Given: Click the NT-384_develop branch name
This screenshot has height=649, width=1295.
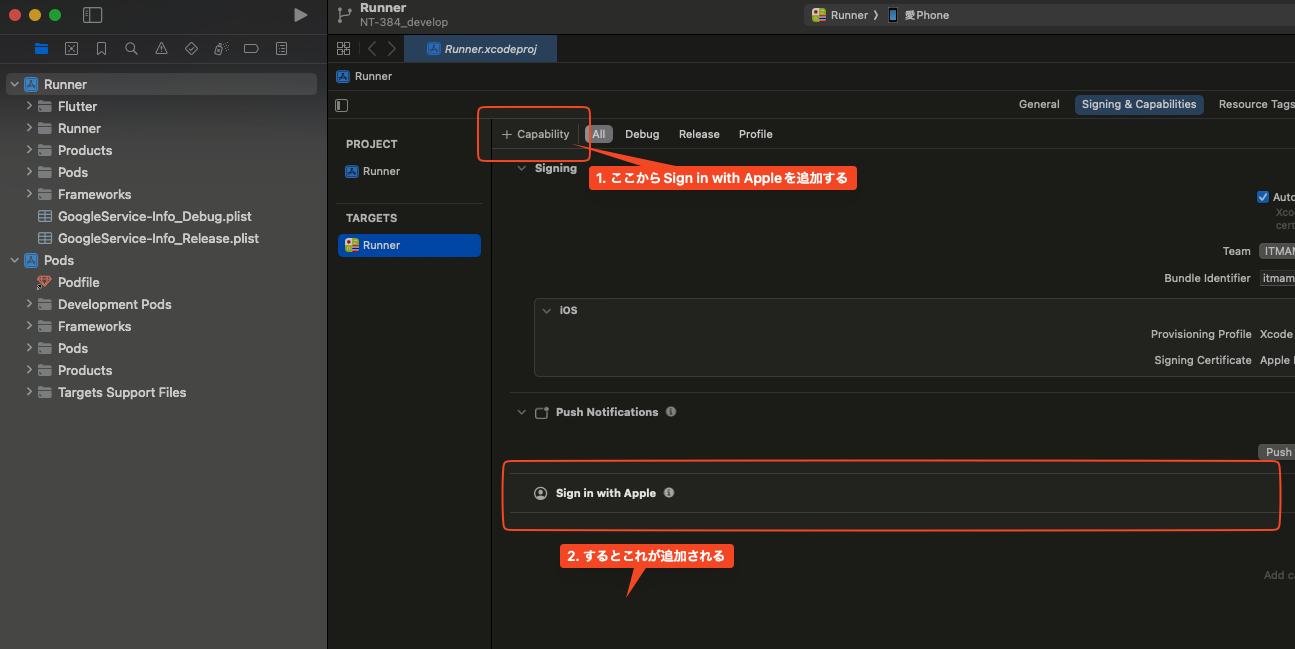Looking at the screenshot, I should point(404,22).
